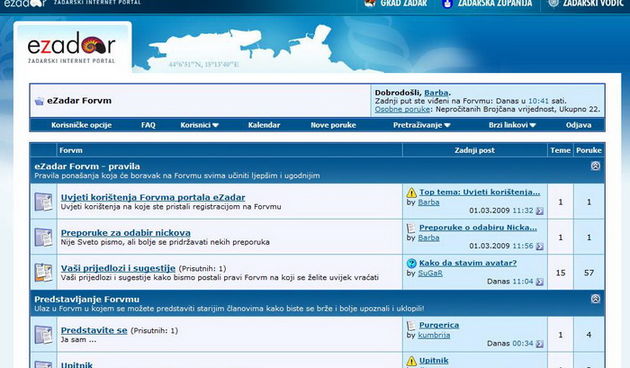Click the Poruke column header

tap(589, 150)
